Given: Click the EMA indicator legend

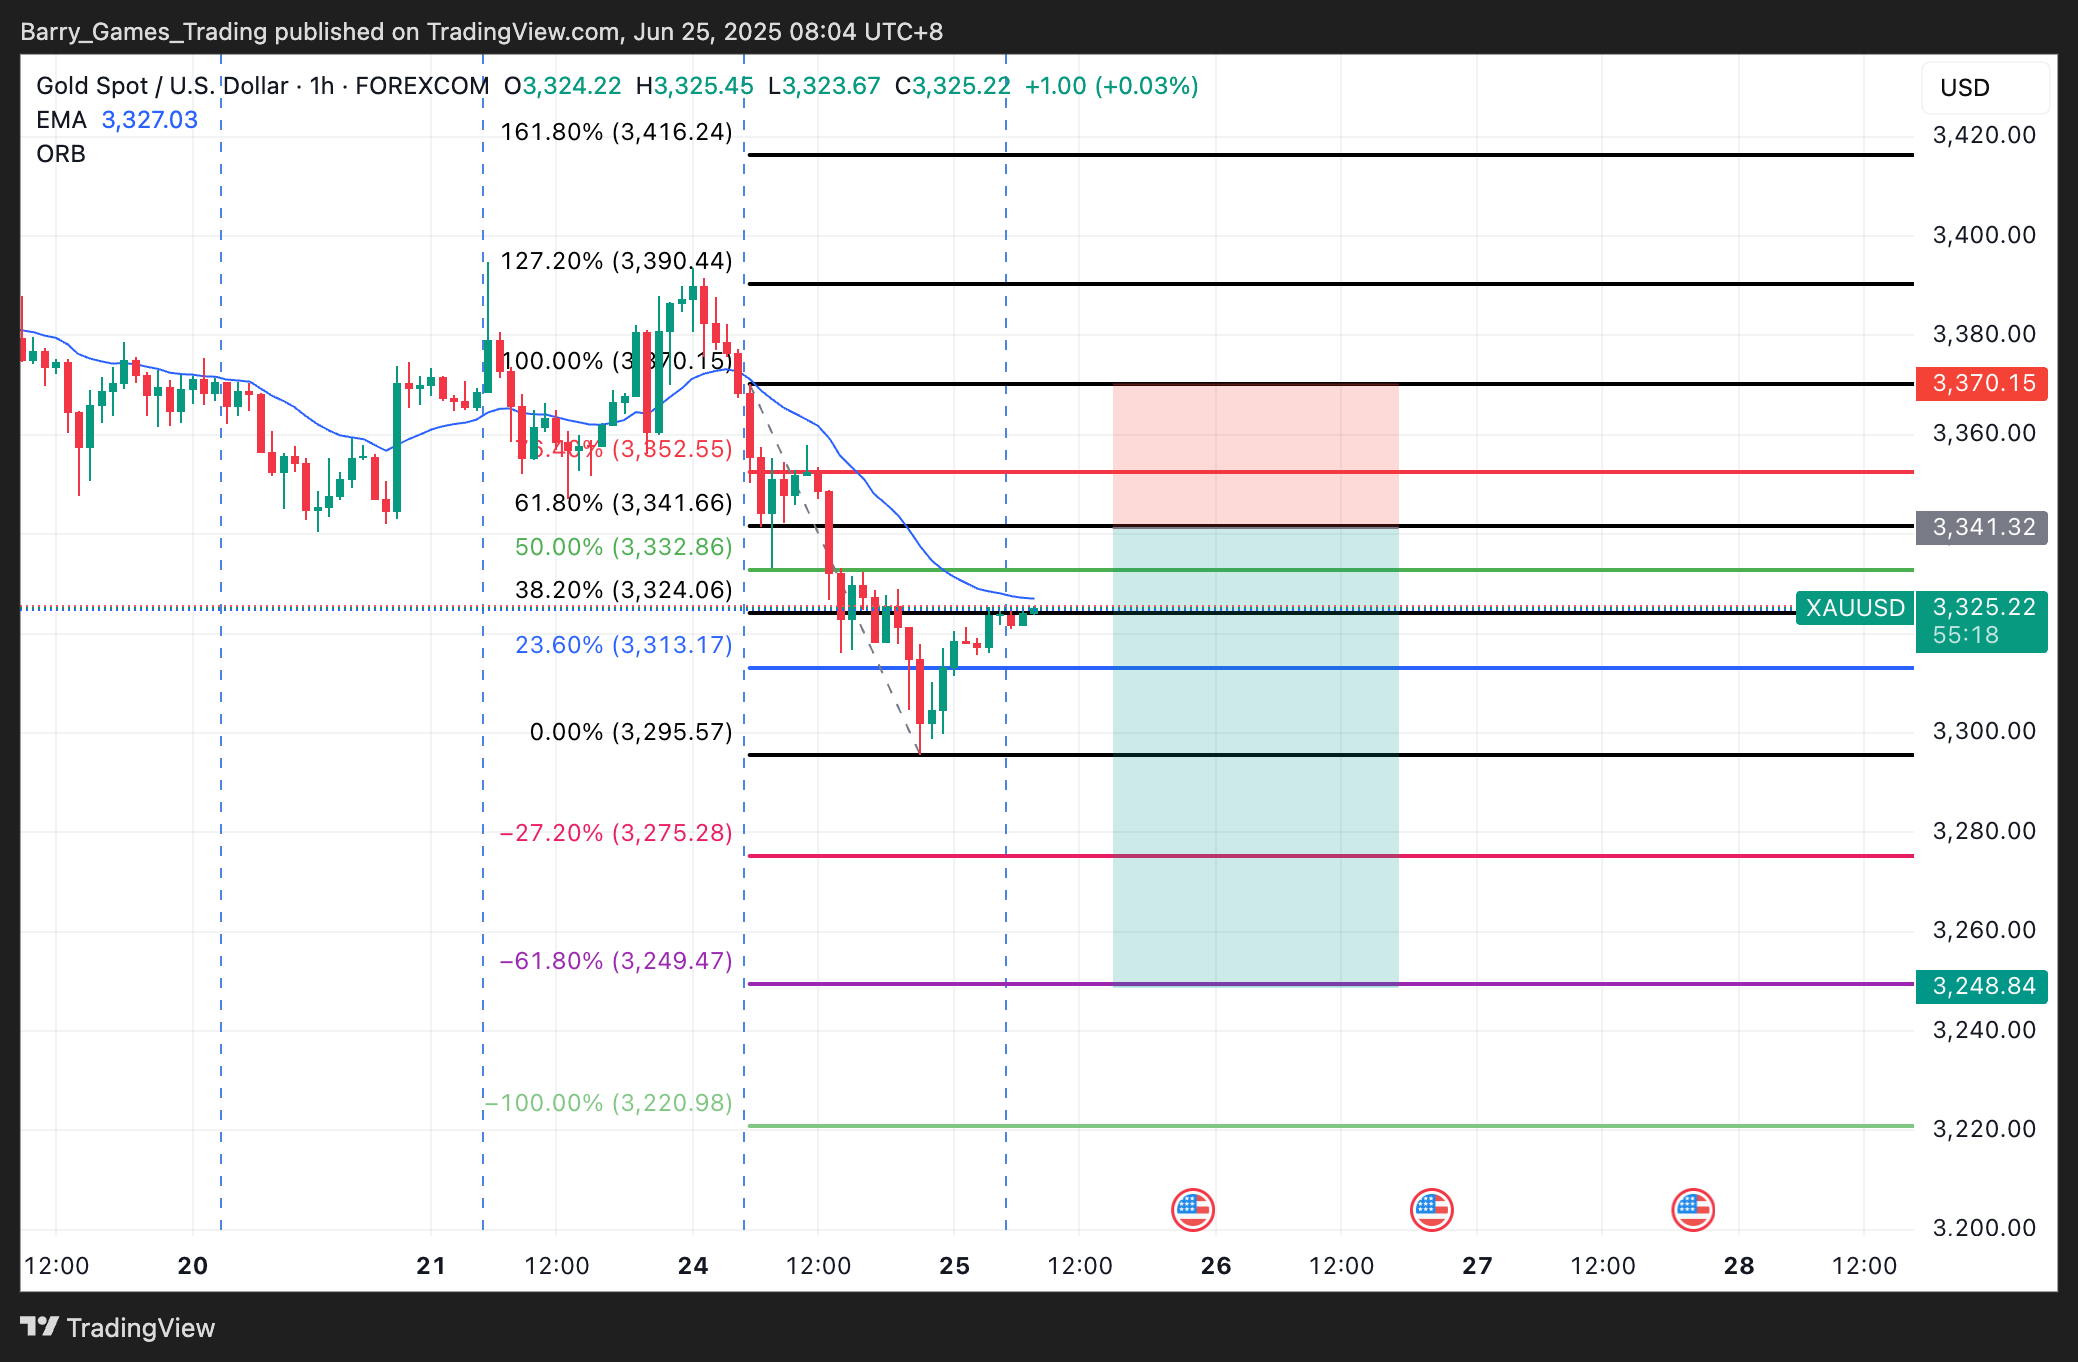Looking at the screenshot, I should coord(62,120).
